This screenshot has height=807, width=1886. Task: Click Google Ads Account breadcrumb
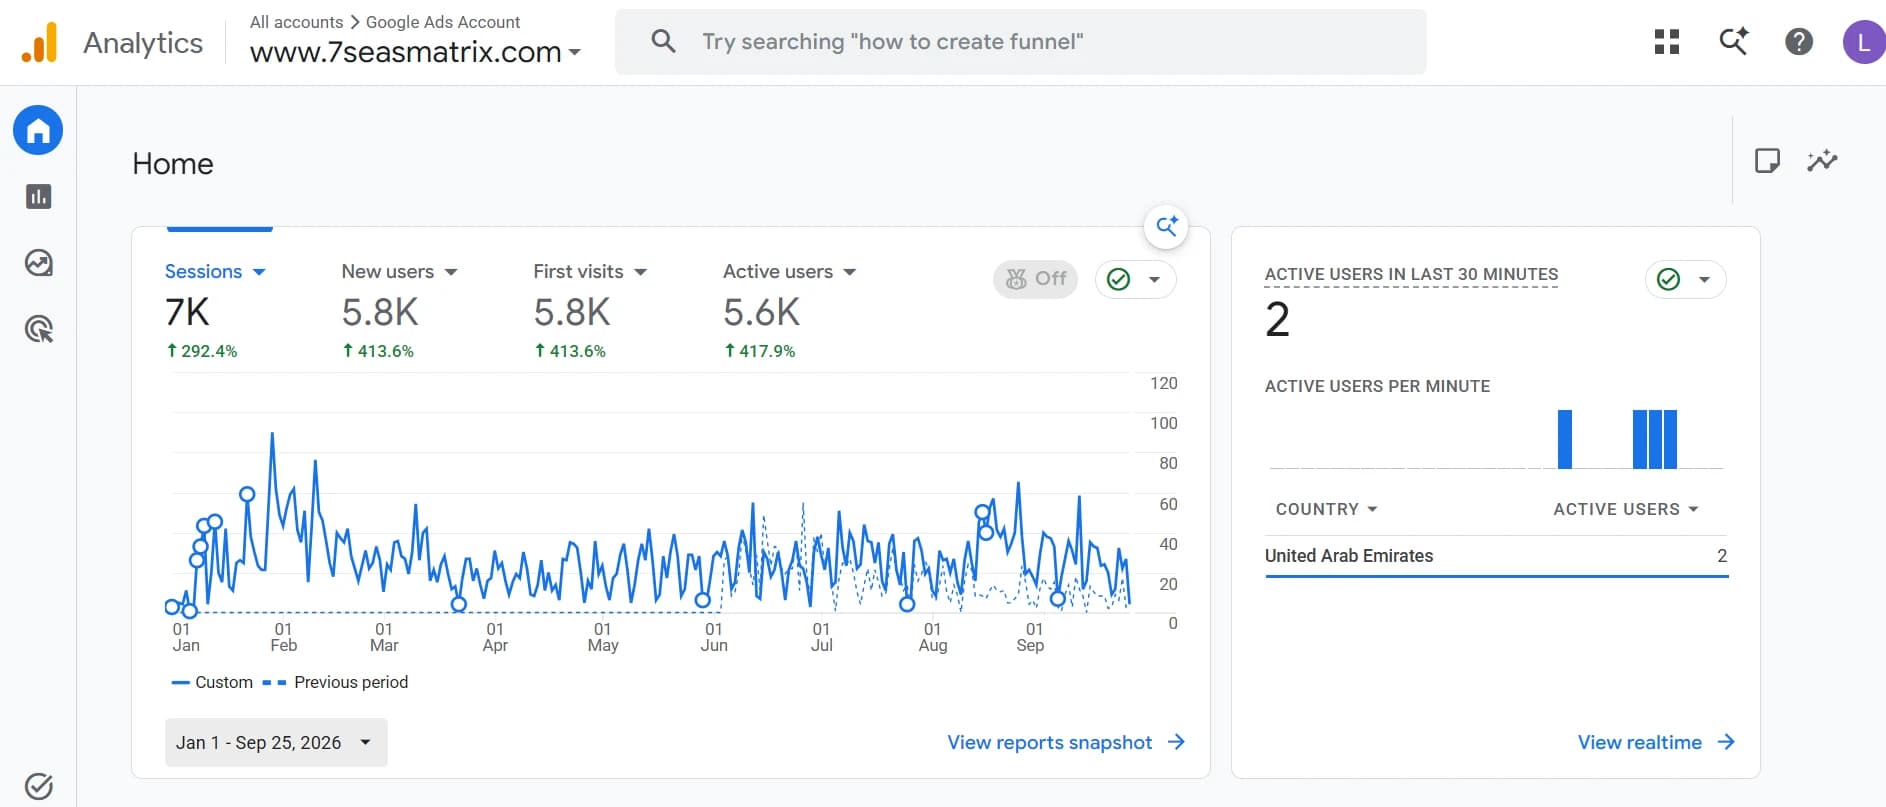443,22
